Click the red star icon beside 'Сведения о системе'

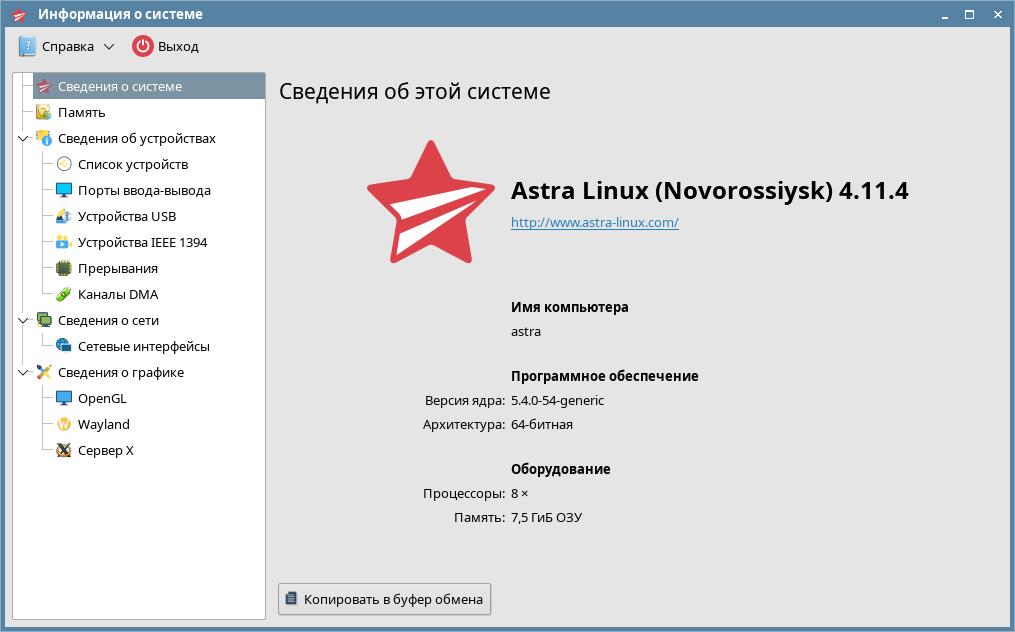pyautogui.click(x=44, y=86)
